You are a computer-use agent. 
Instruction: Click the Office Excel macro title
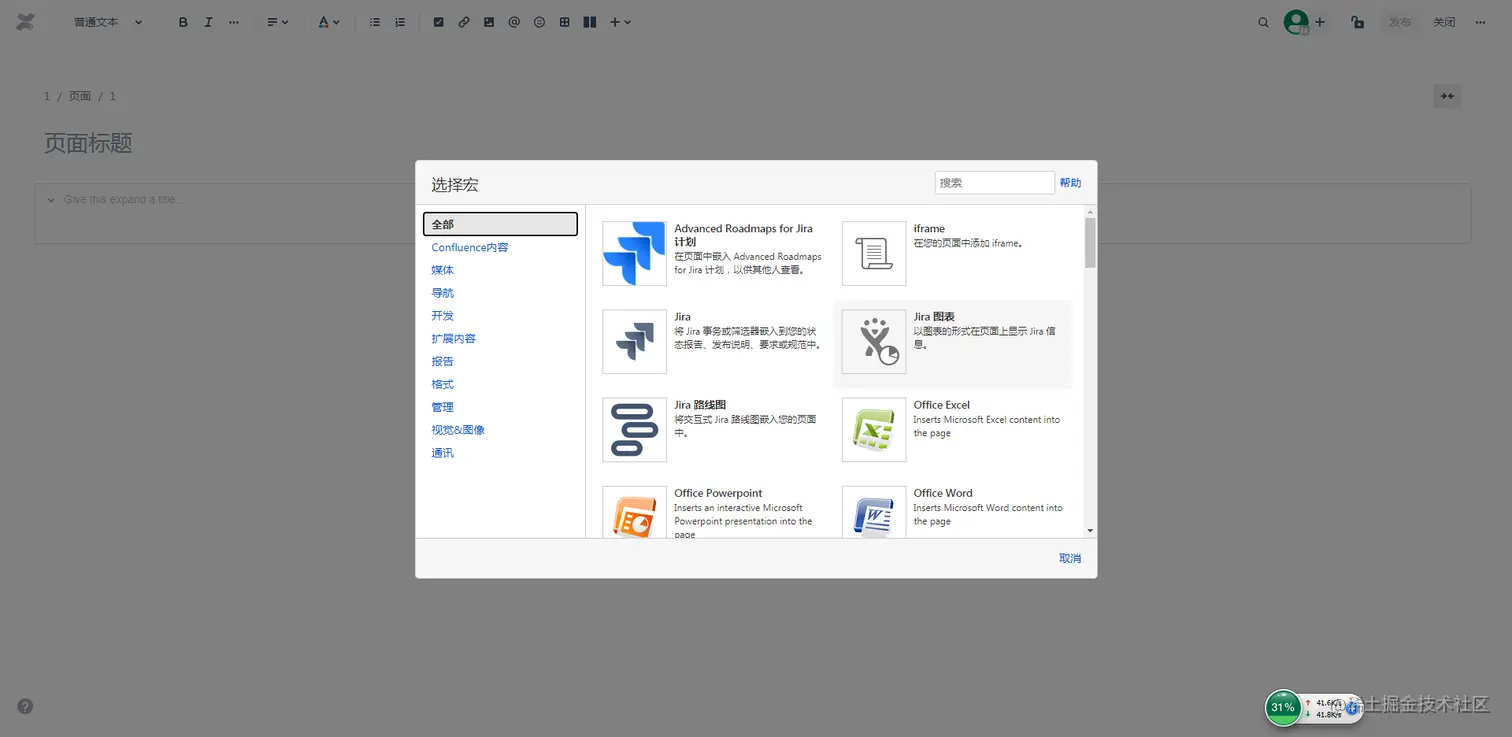tap(942, 405)
